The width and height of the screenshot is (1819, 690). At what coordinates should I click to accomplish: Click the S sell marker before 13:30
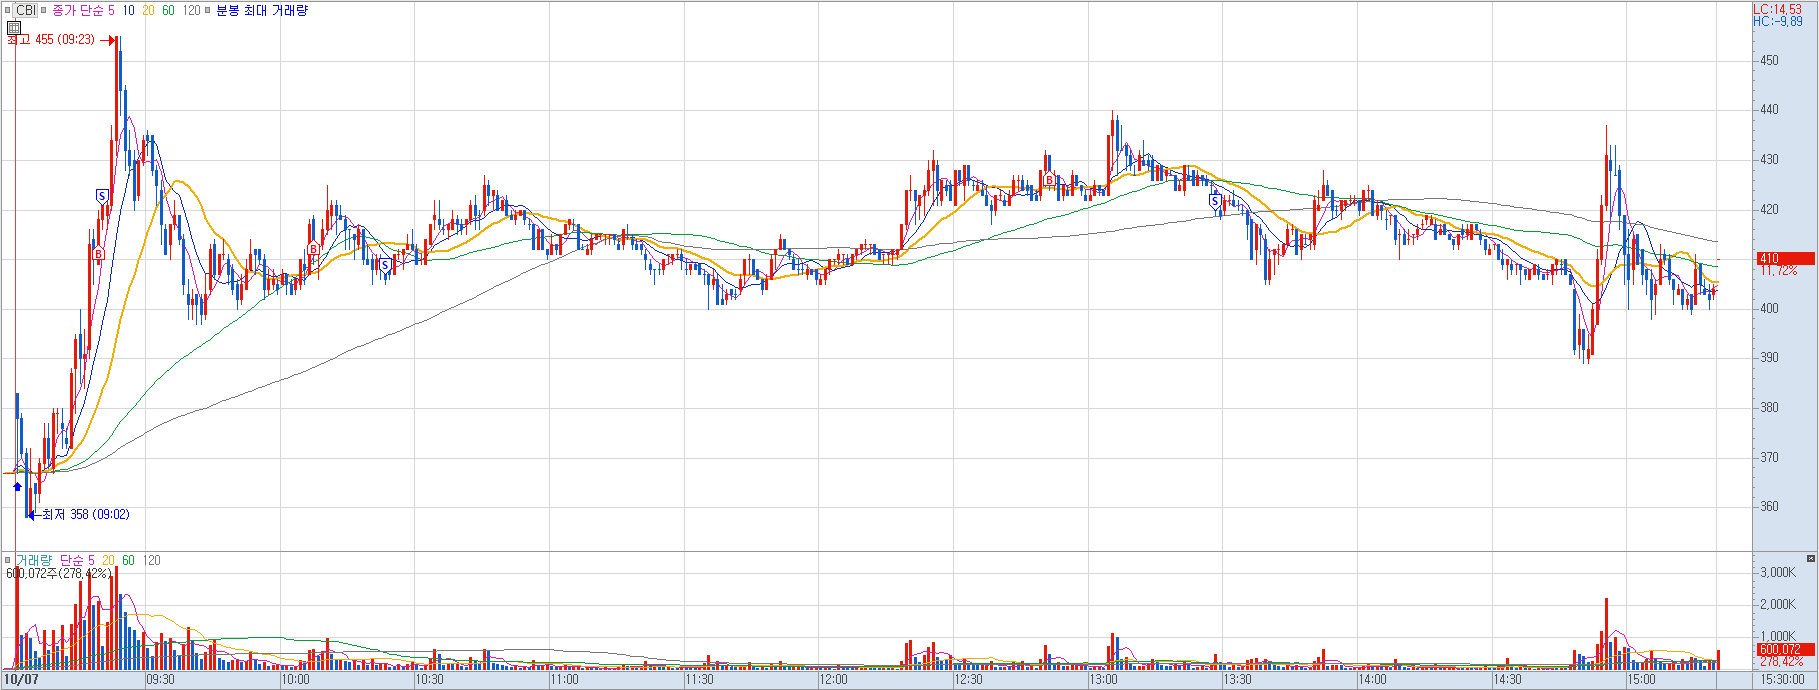(1216, 202)
